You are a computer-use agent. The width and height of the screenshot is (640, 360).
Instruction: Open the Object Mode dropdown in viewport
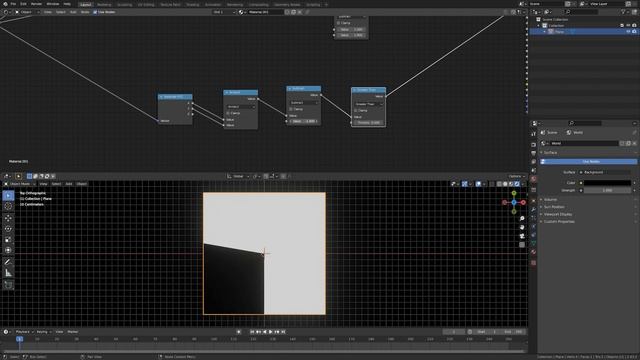(21, 184)
